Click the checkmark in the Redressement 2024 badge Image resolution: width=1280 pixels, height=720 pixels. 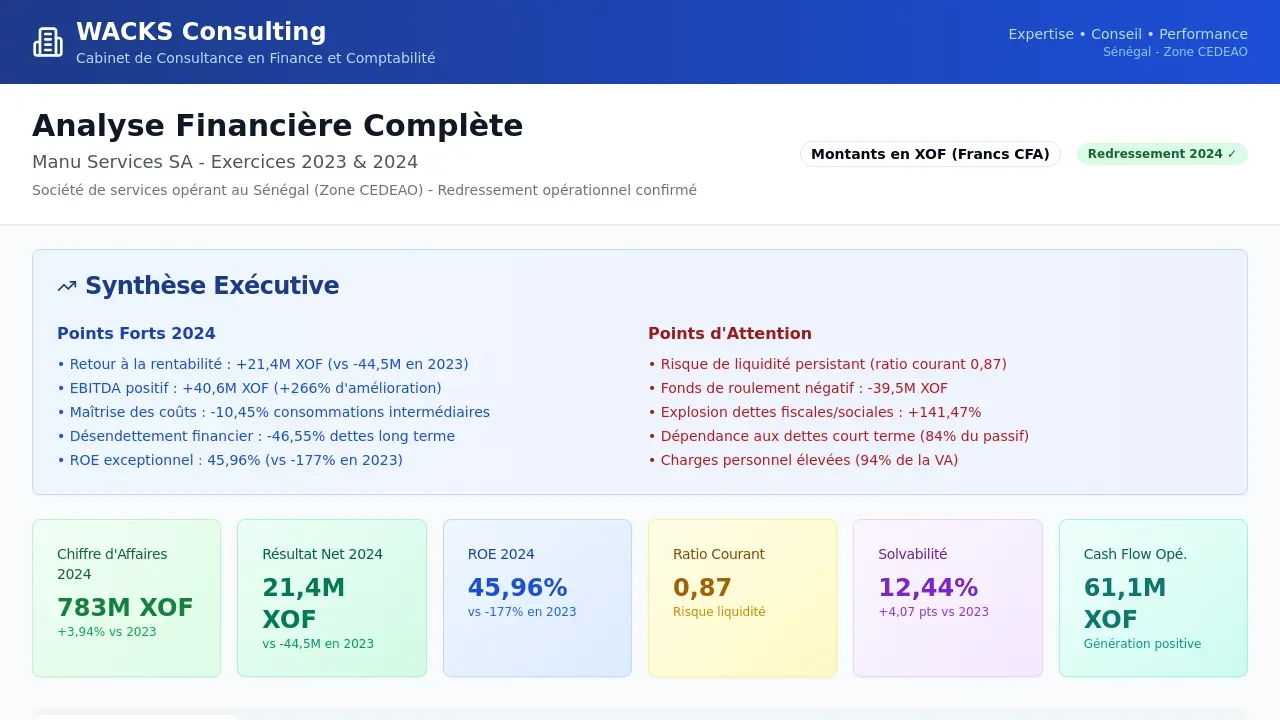point(1232,154)
